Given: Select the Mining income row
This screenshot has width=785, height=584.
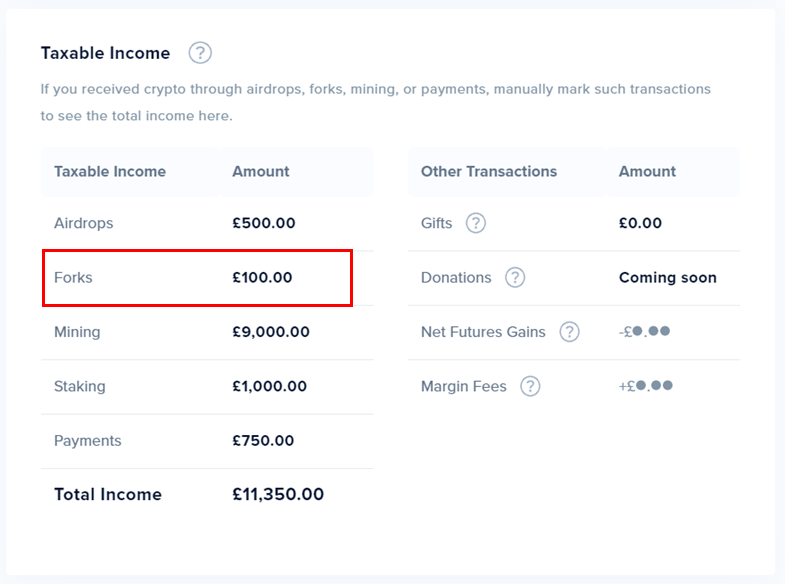Looking at the screenshot, I should coord(77,332).
